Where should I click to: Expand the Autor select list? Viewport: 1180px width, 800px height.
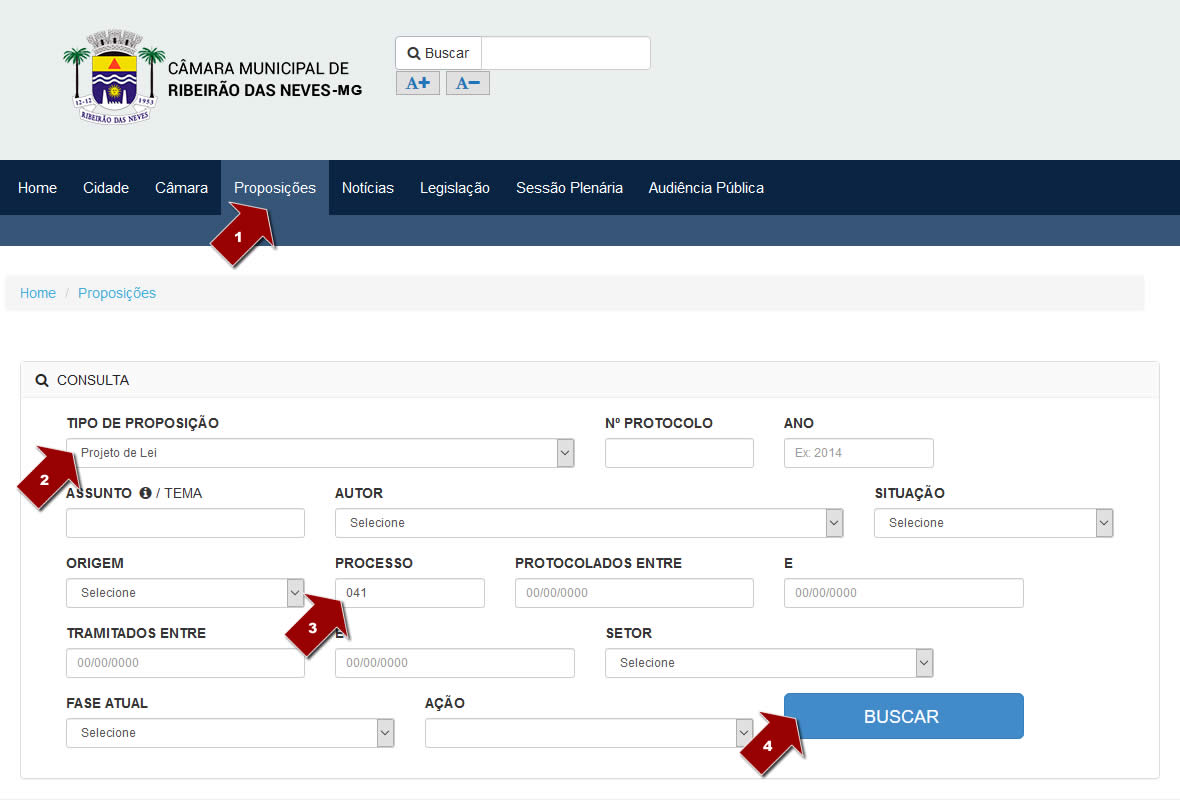coord(588,523)
